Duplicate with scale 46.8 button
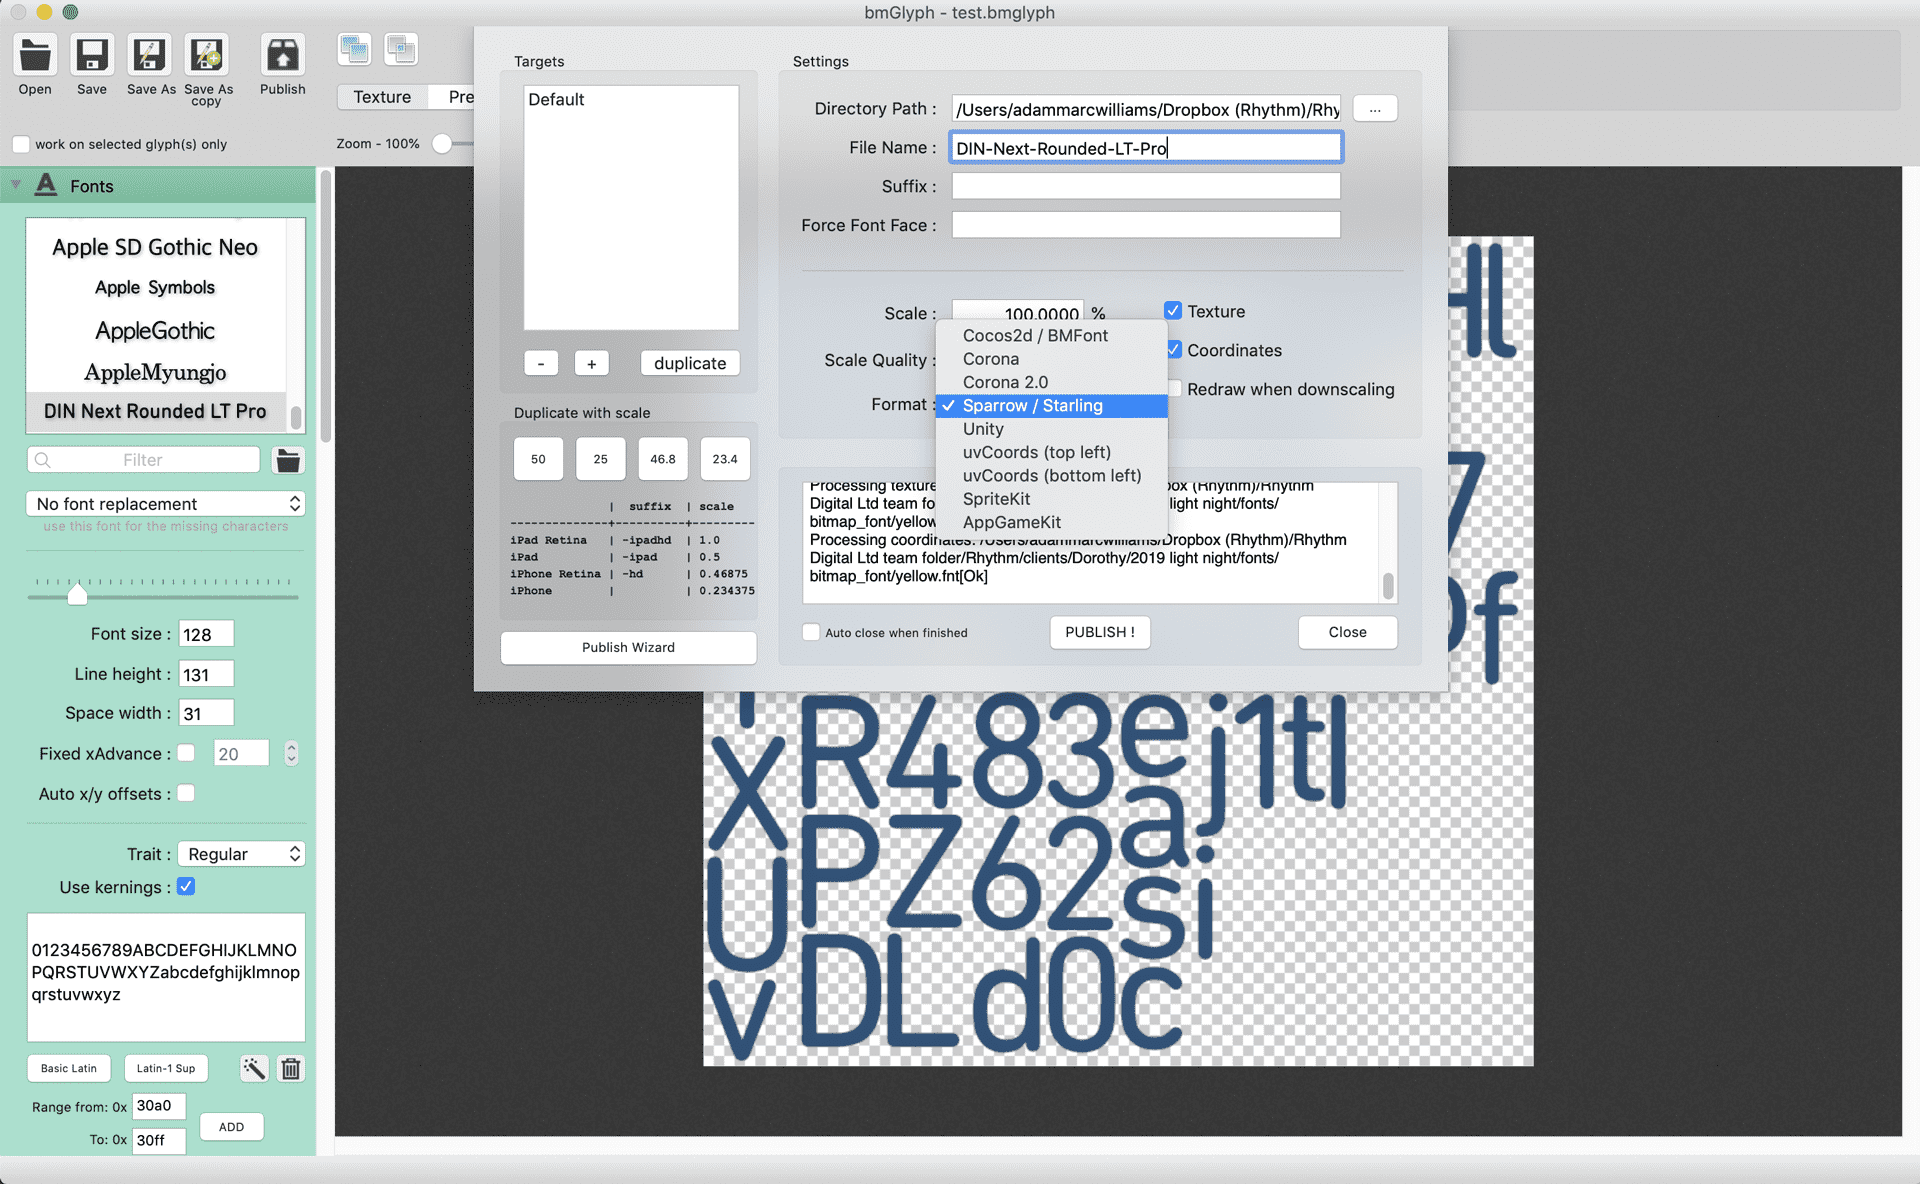The width and height of the screenshot is (1920, 1184). (x=663, y=459)
